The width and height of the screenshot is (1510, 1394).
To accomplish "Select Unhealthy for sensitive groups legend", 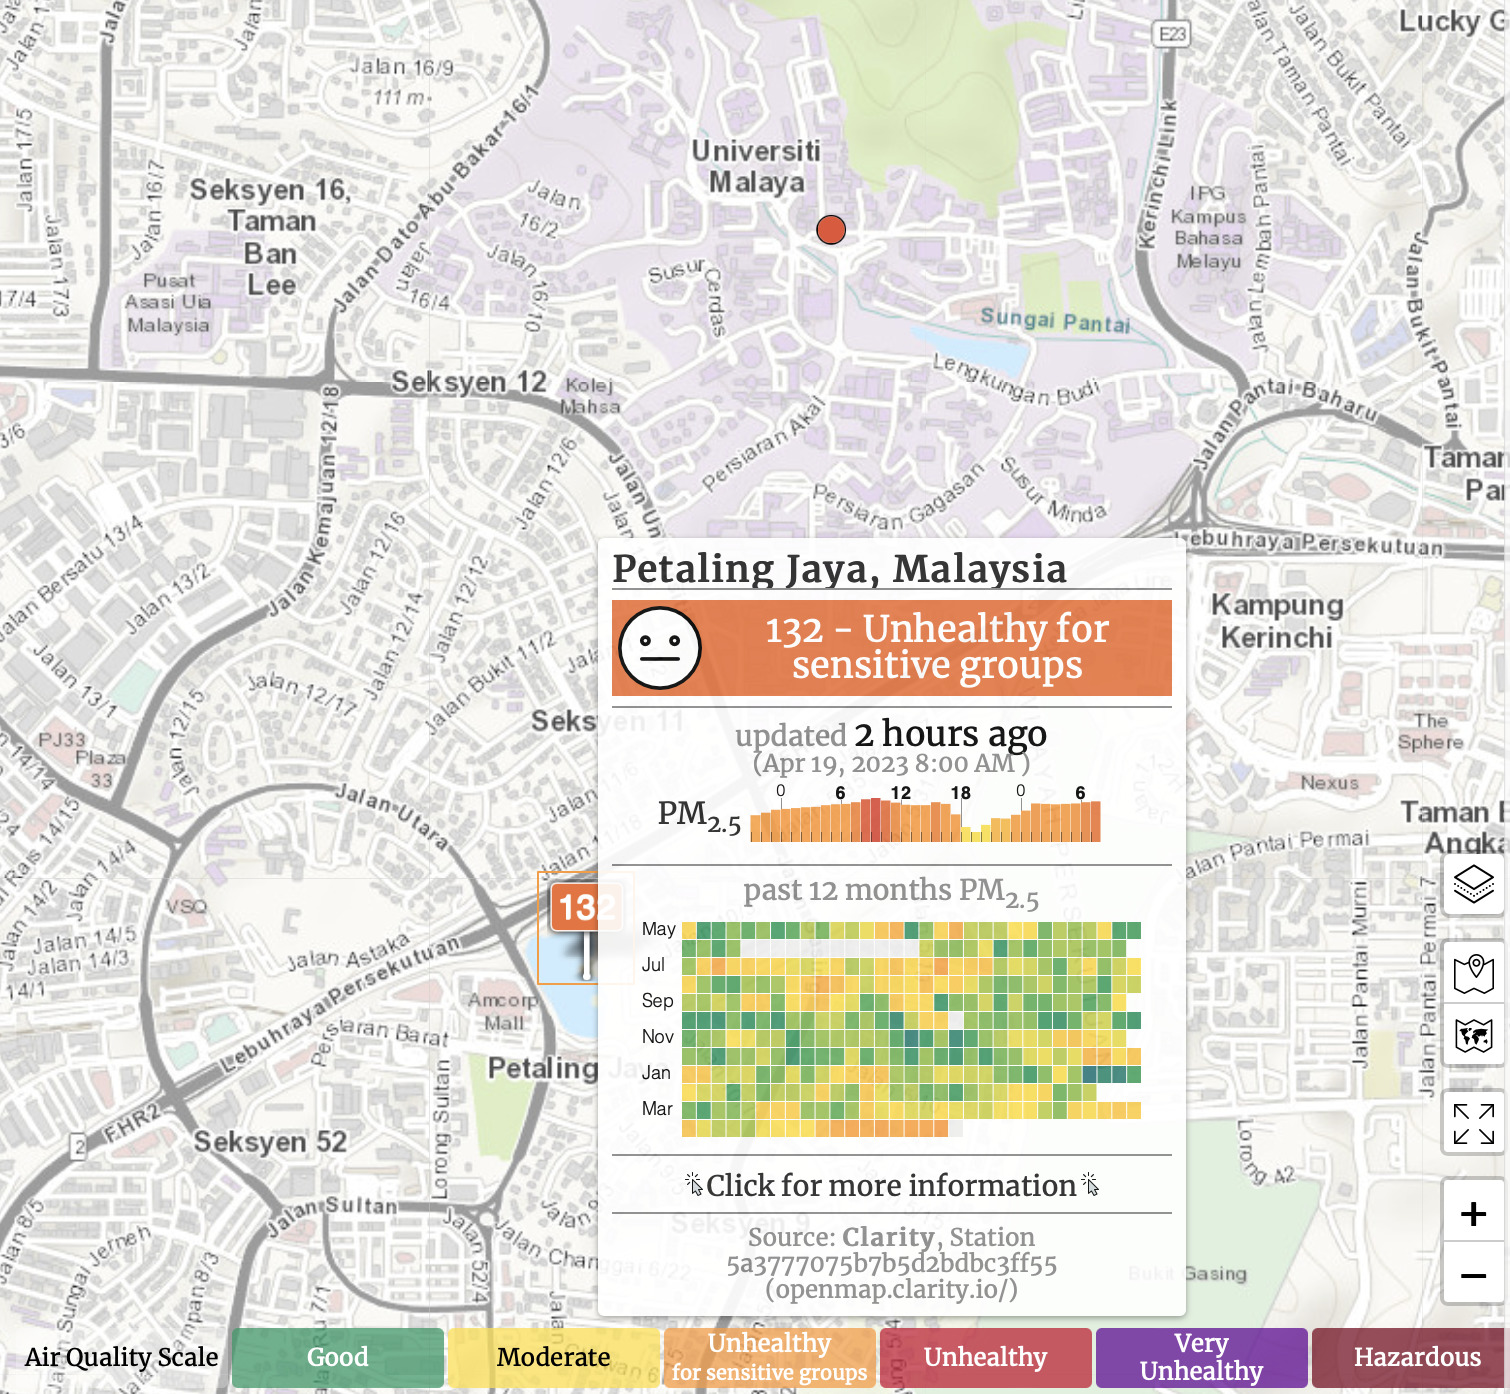I will (x=769, y=1357).
